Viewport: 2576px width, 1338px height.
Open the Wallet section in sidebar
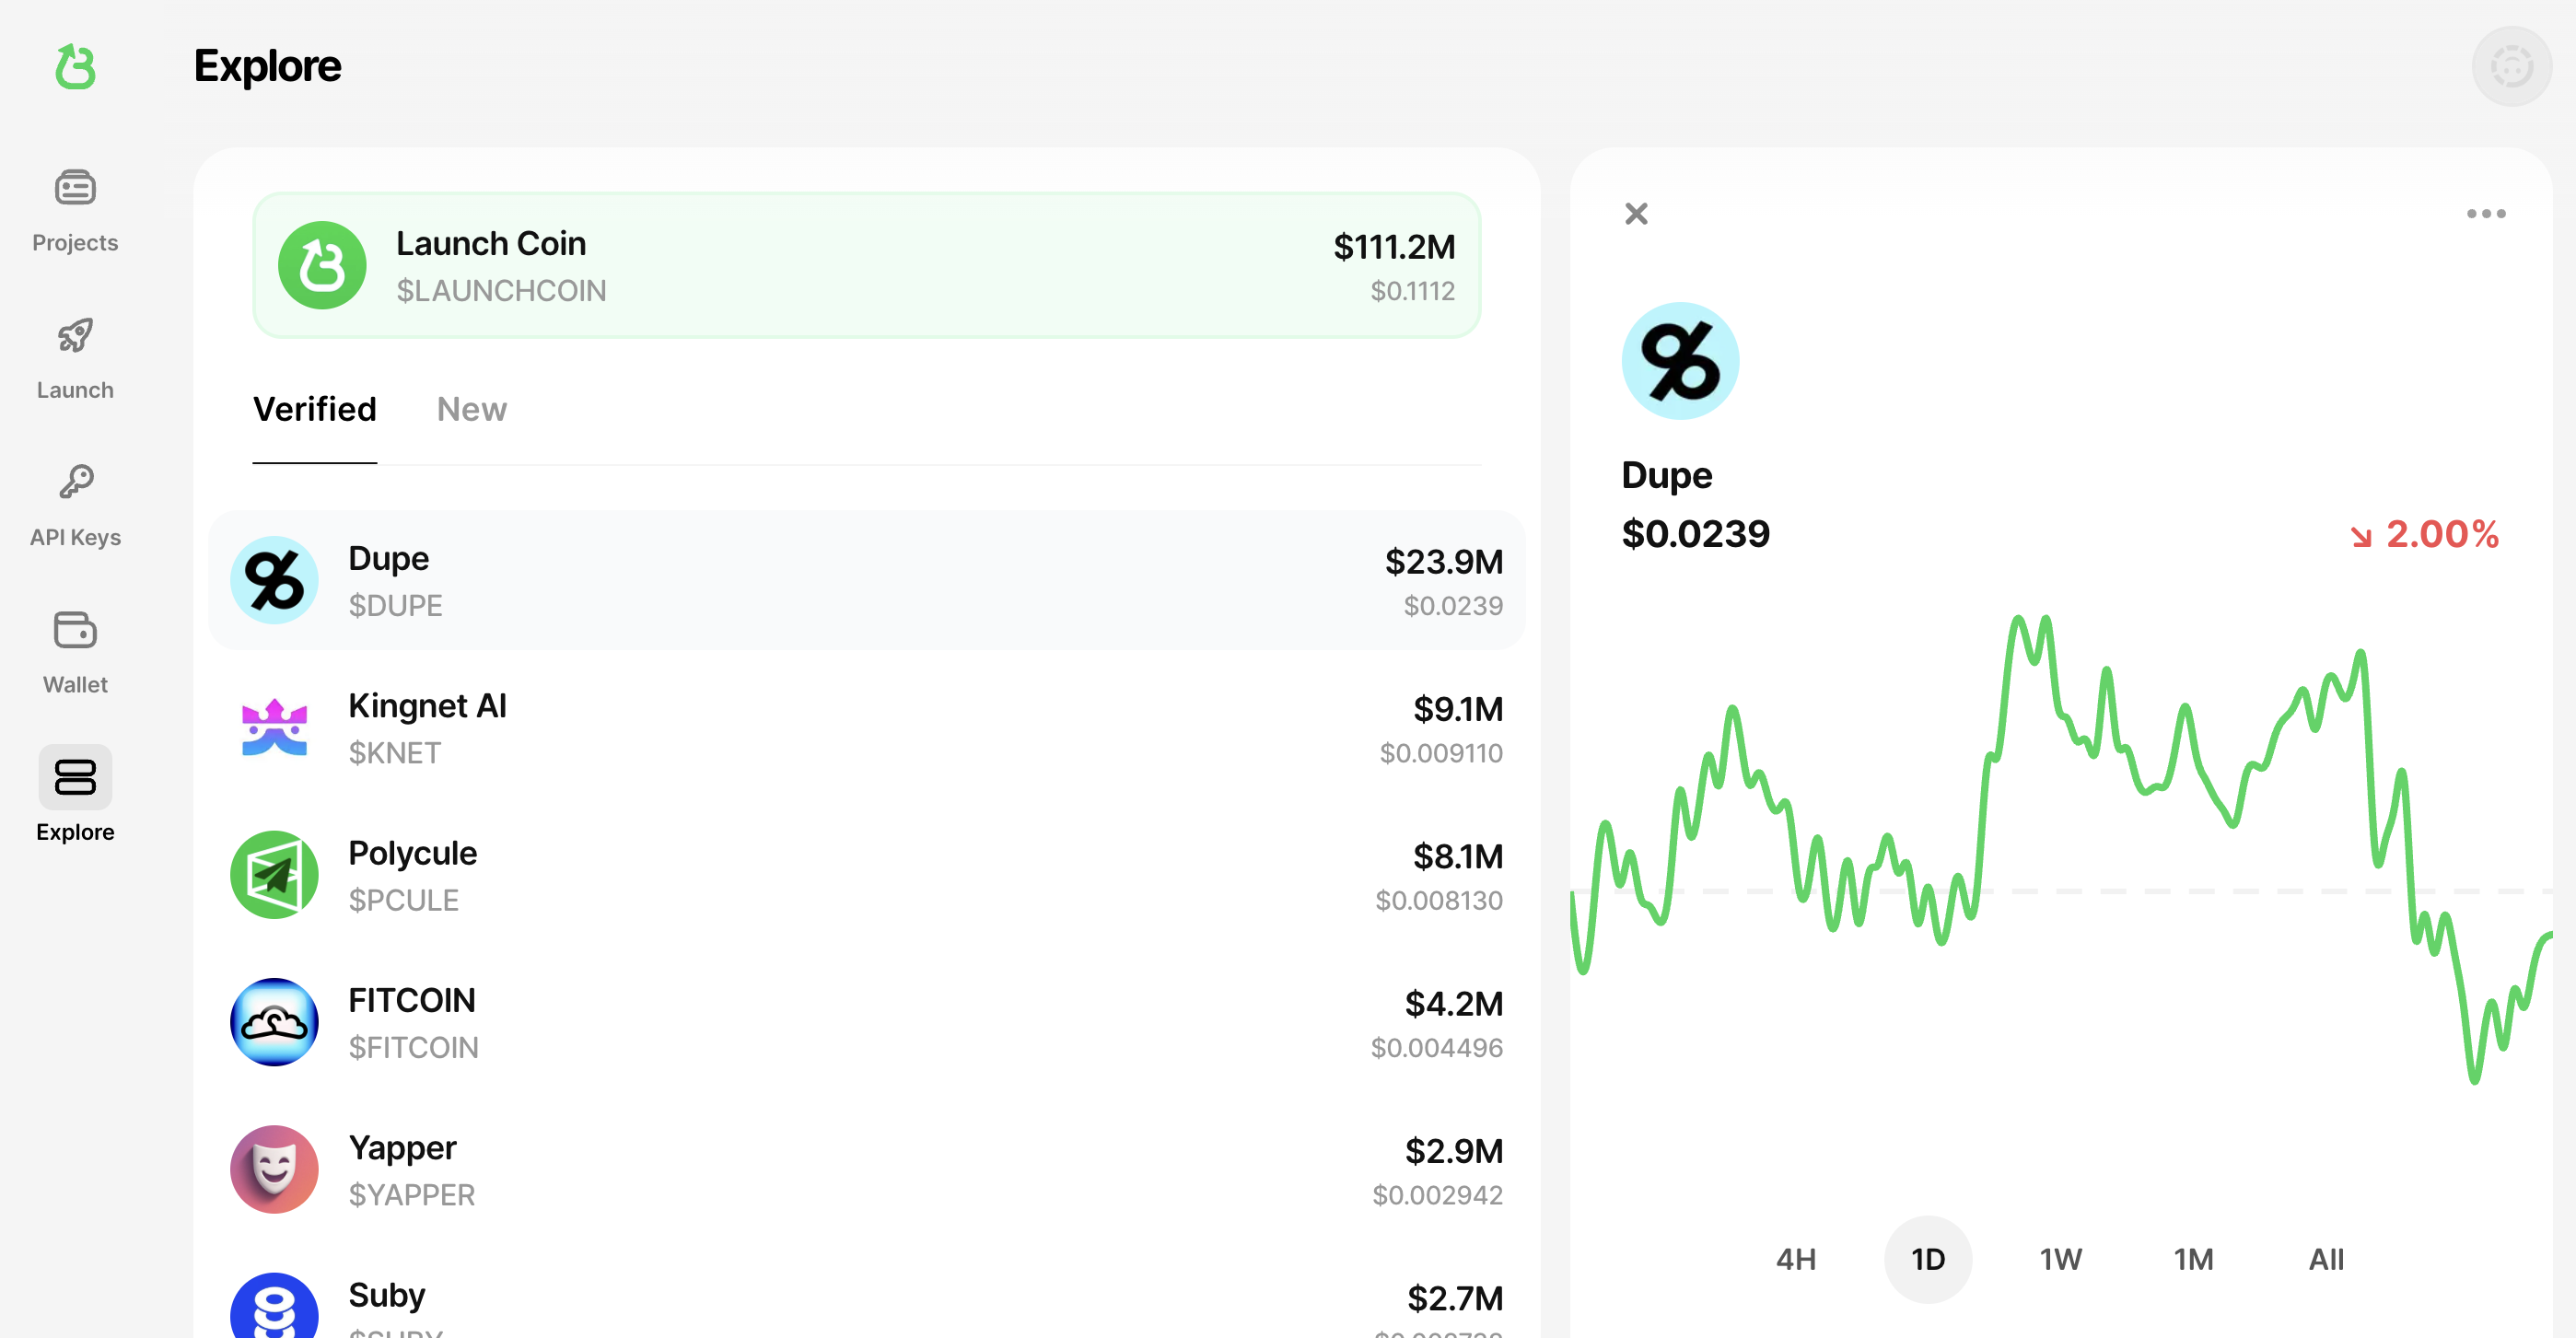pos(74,648)
